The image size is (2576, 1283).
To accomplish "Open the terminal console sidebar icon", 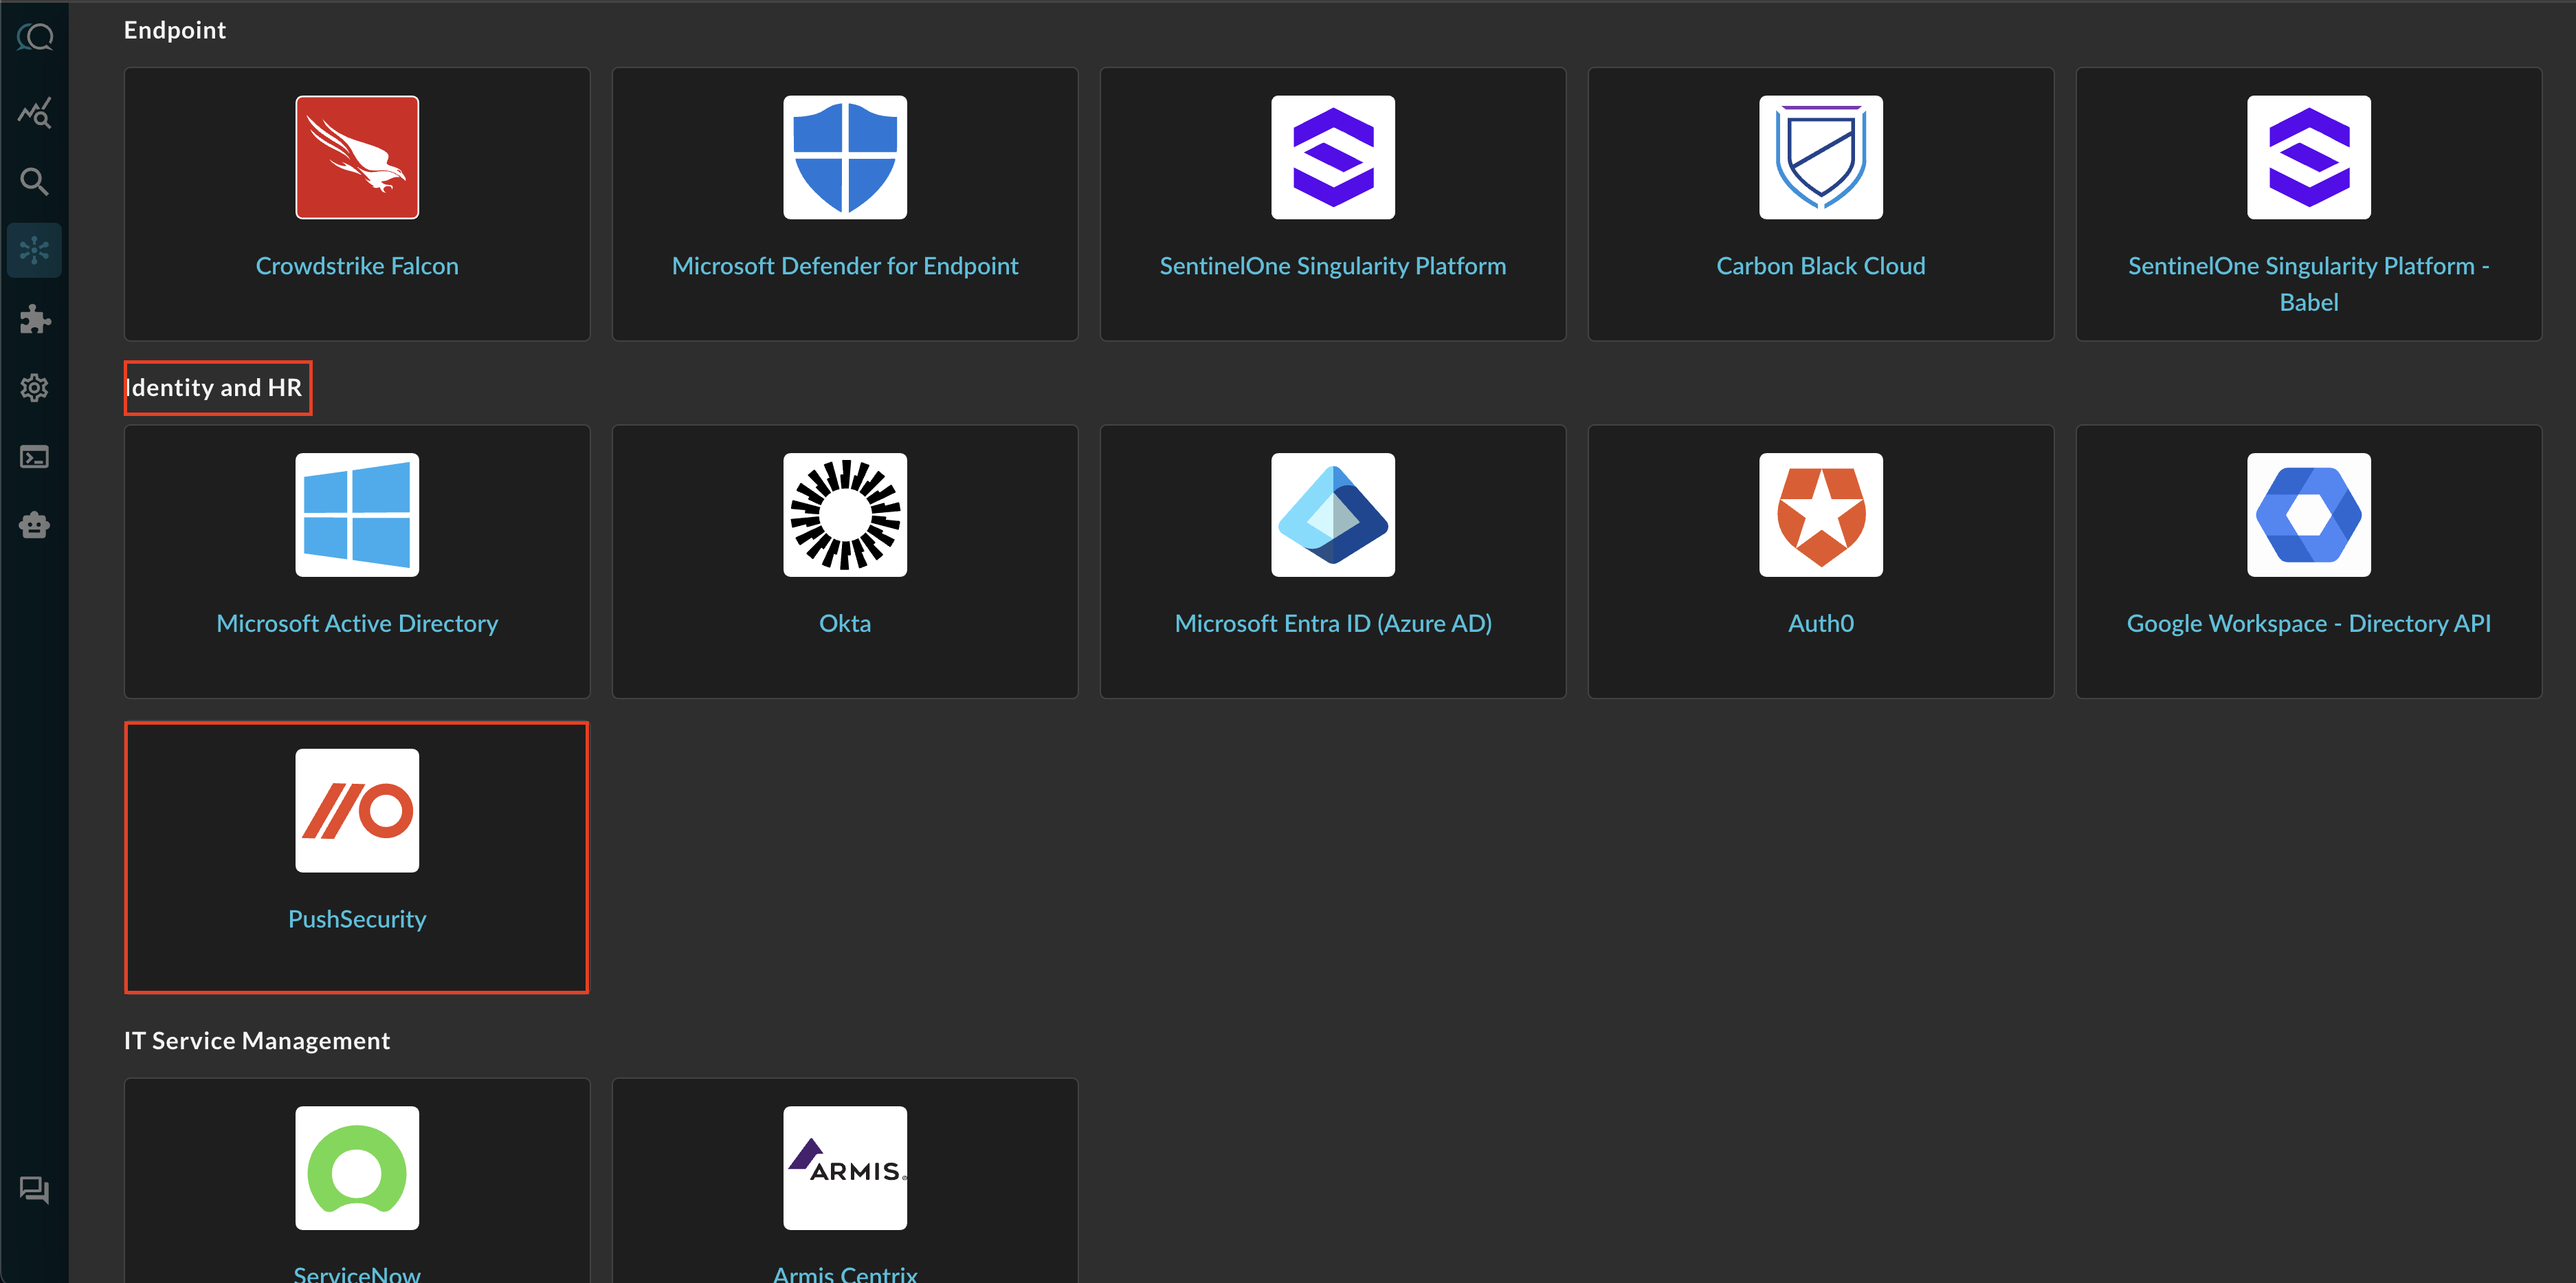I will pyautogui.click(x=35, y=457).
